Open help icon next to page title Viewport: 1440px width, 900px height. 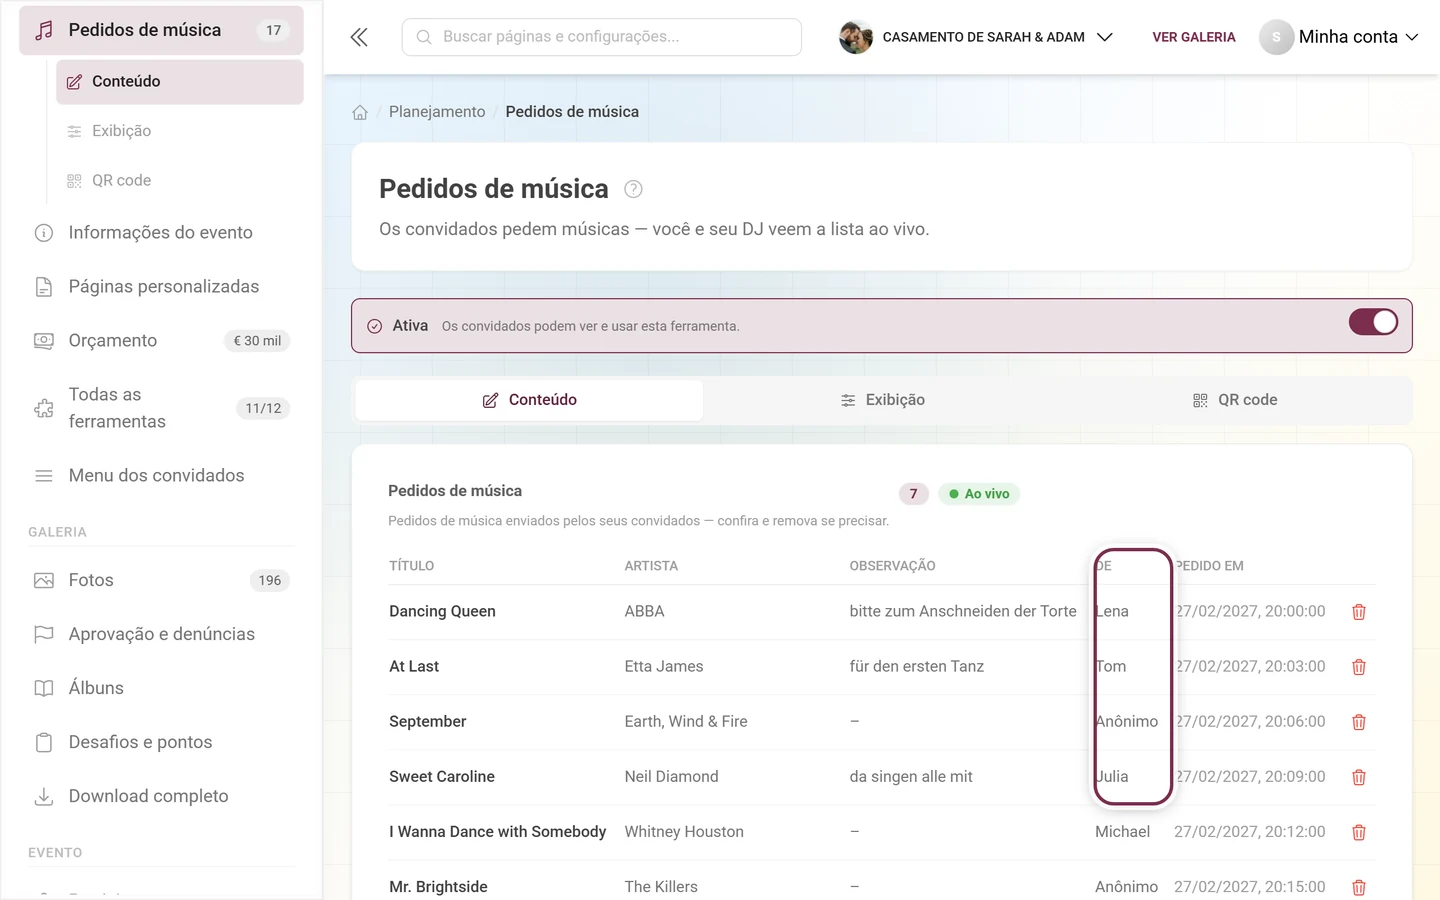(x=633, y=189)
